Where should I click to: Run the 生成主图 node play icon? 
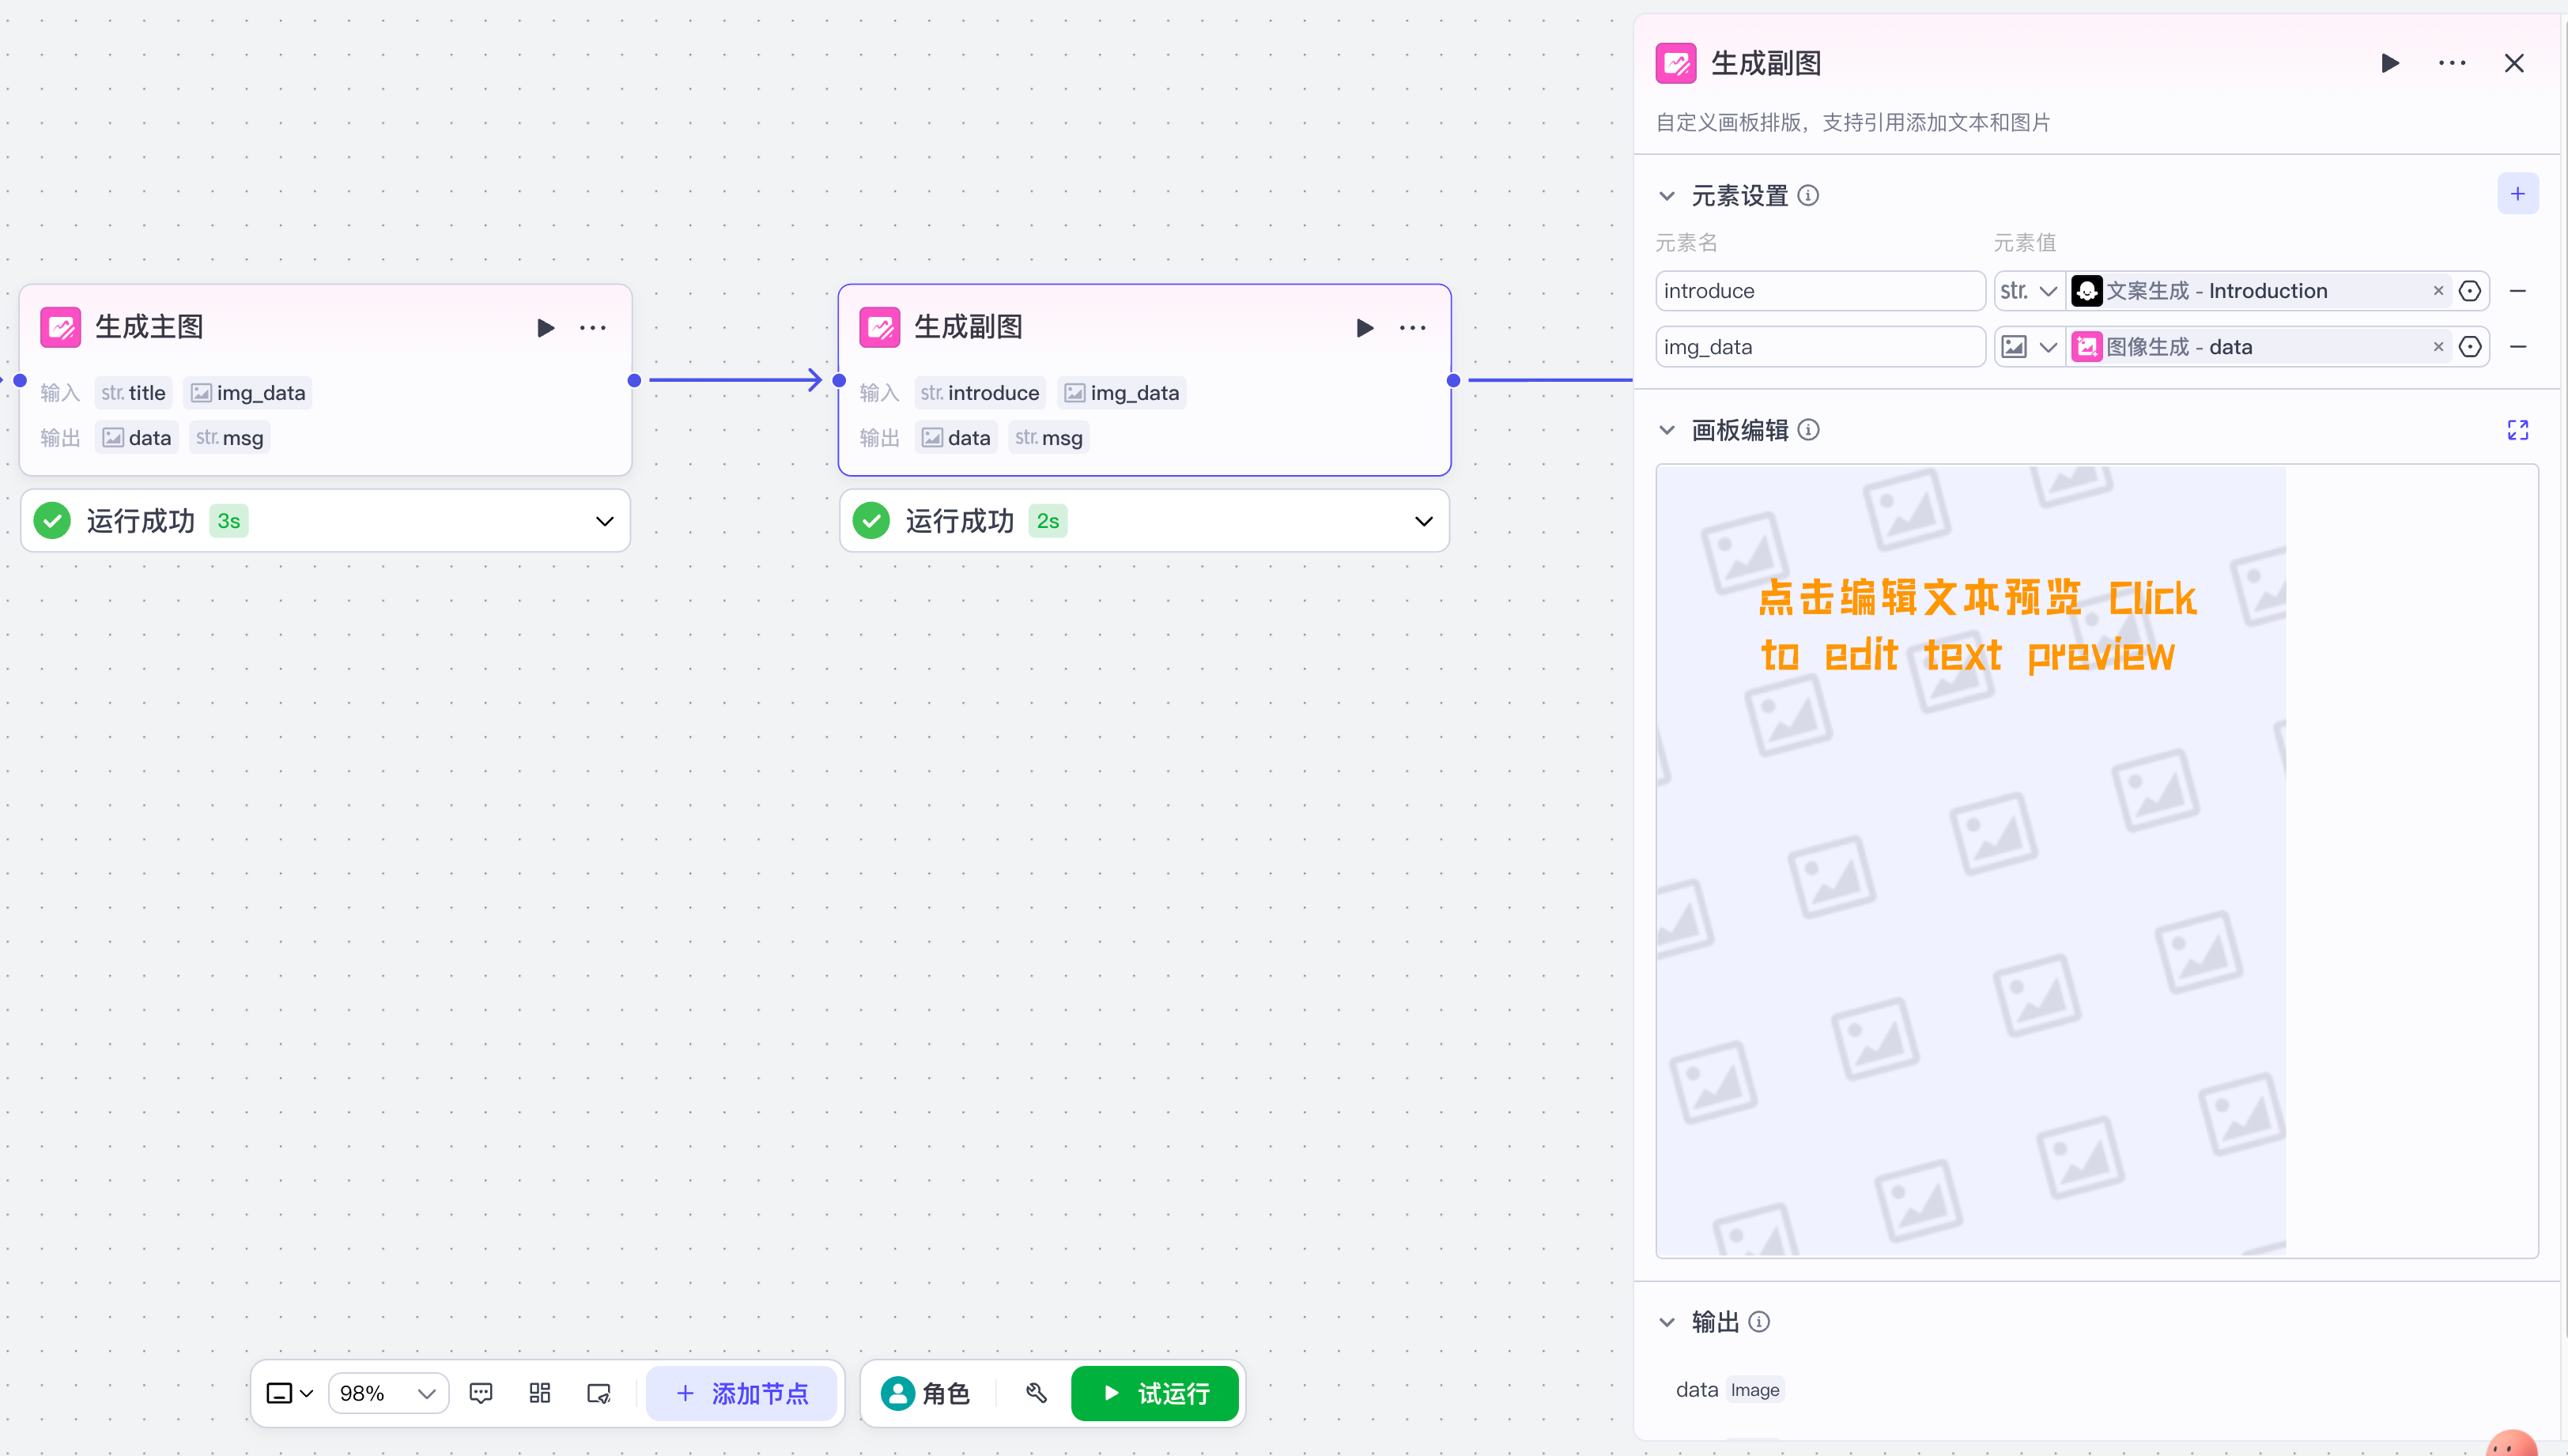[545, 328]
